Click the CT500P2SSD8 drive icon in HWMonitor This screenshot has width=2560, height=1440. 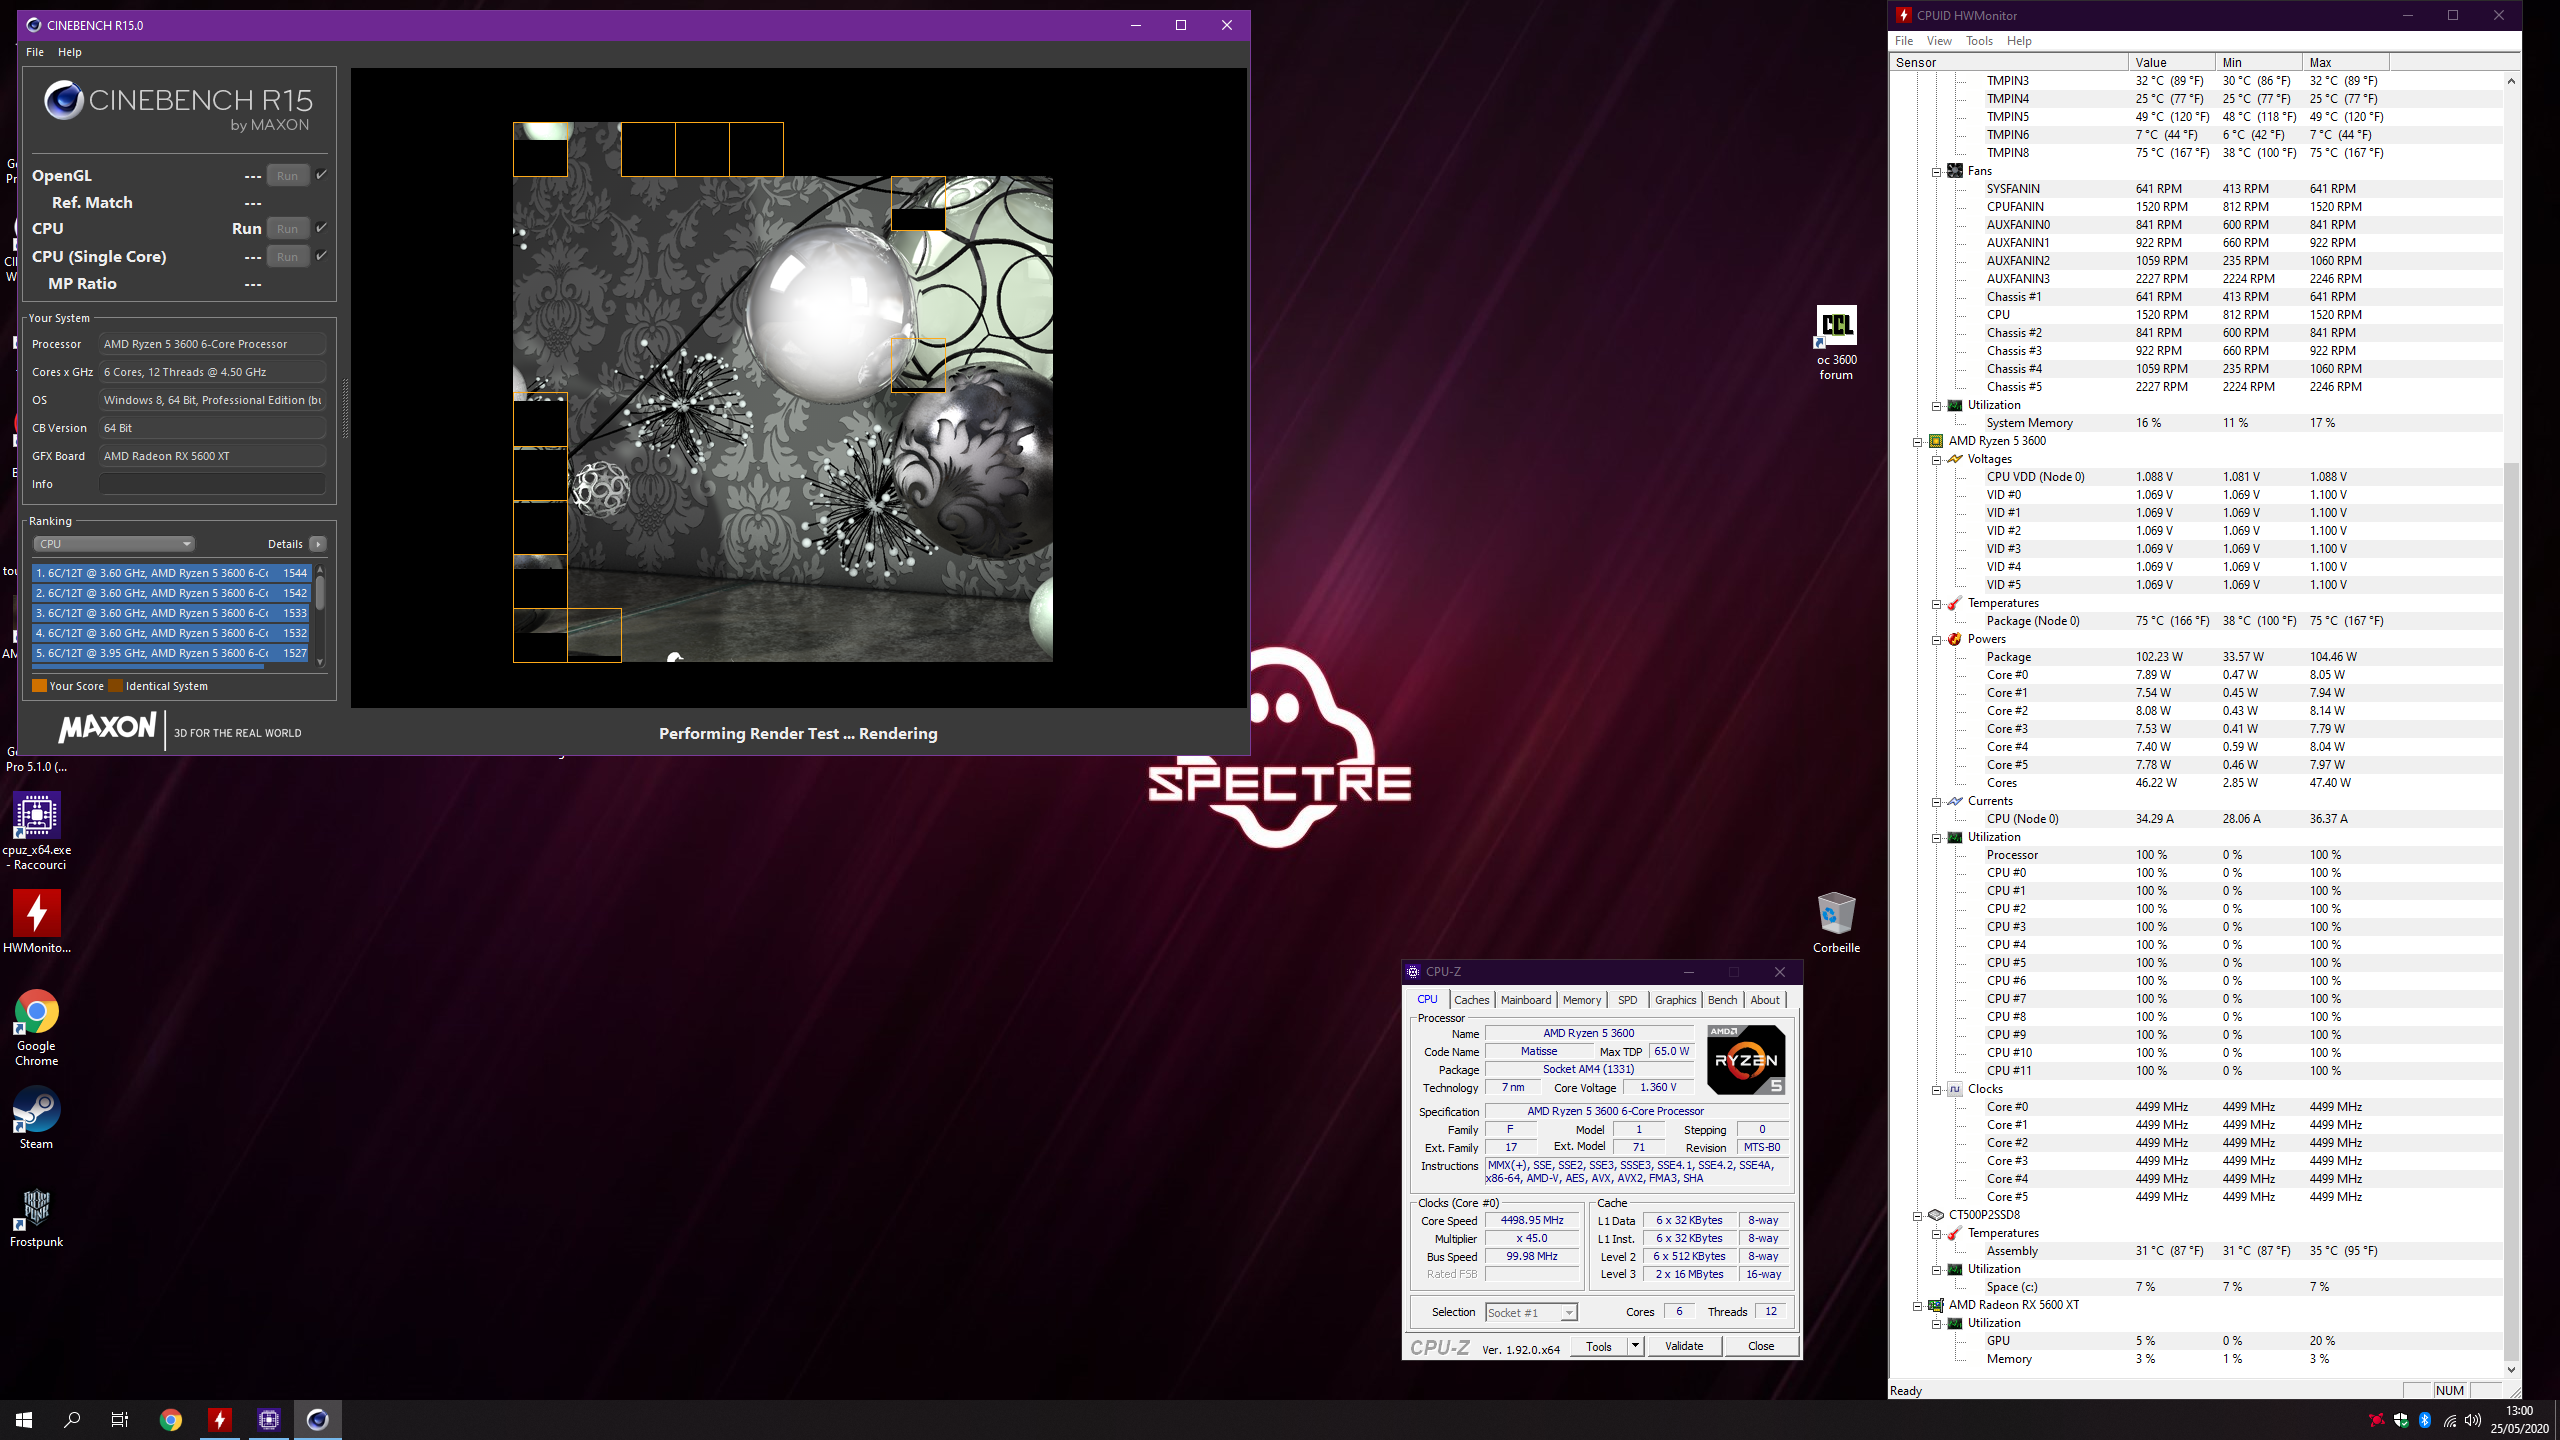tap(1936, 1215)
